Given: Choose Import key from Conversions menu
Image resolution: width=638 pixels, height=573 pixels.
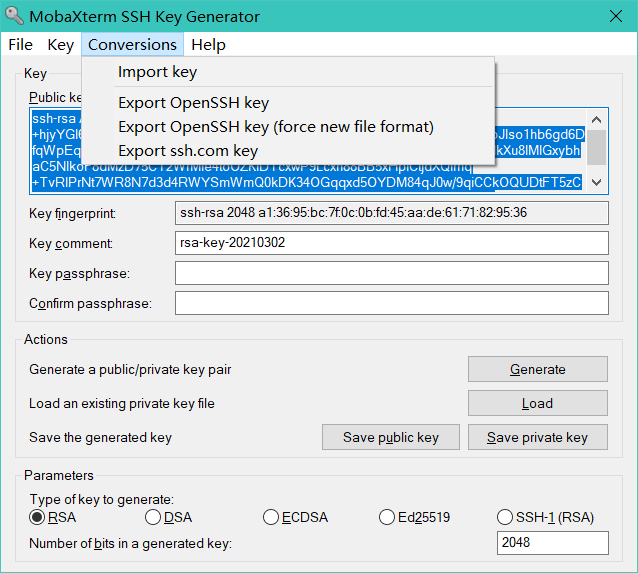Looking at the screenshot, I should pos(157,72).
